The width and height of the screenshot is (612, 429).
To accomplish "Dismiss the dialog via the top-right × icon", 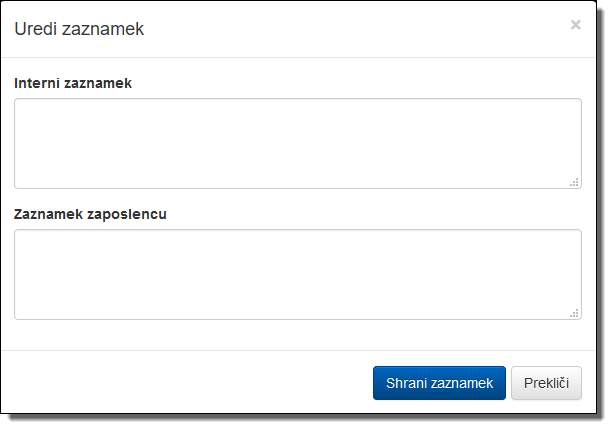I will point(575,25).
